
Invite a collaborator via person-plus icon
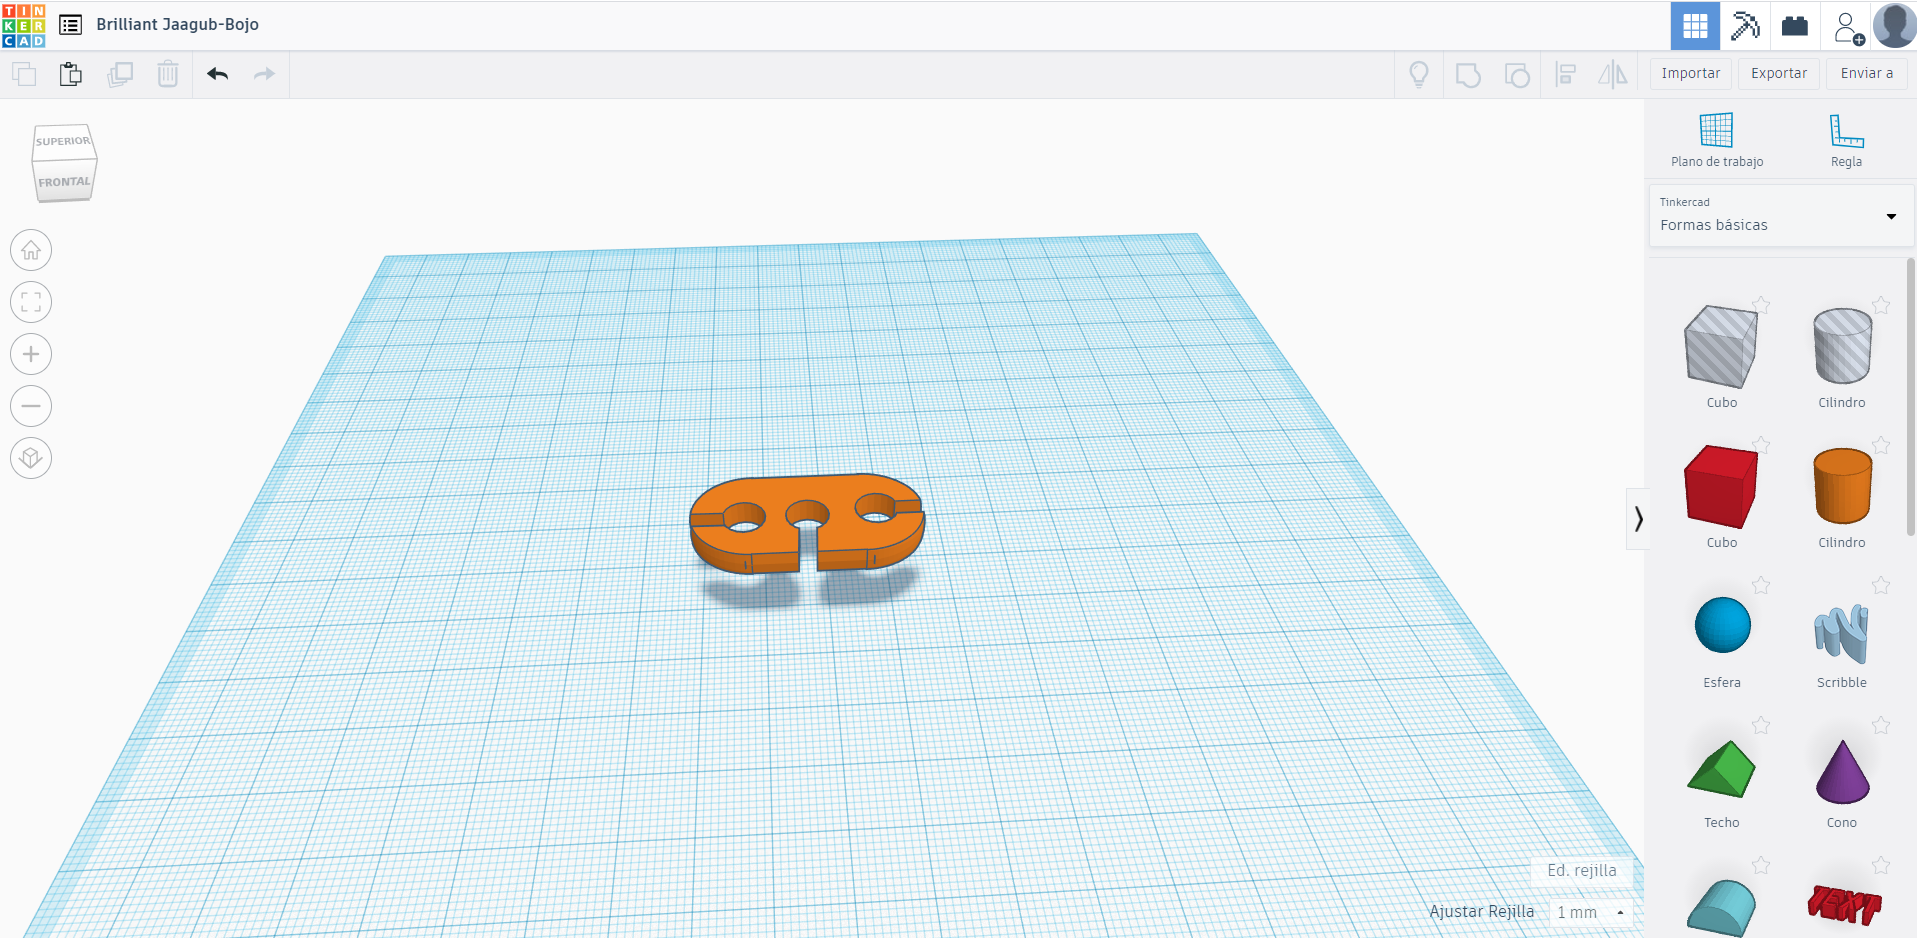(1848, 27)
